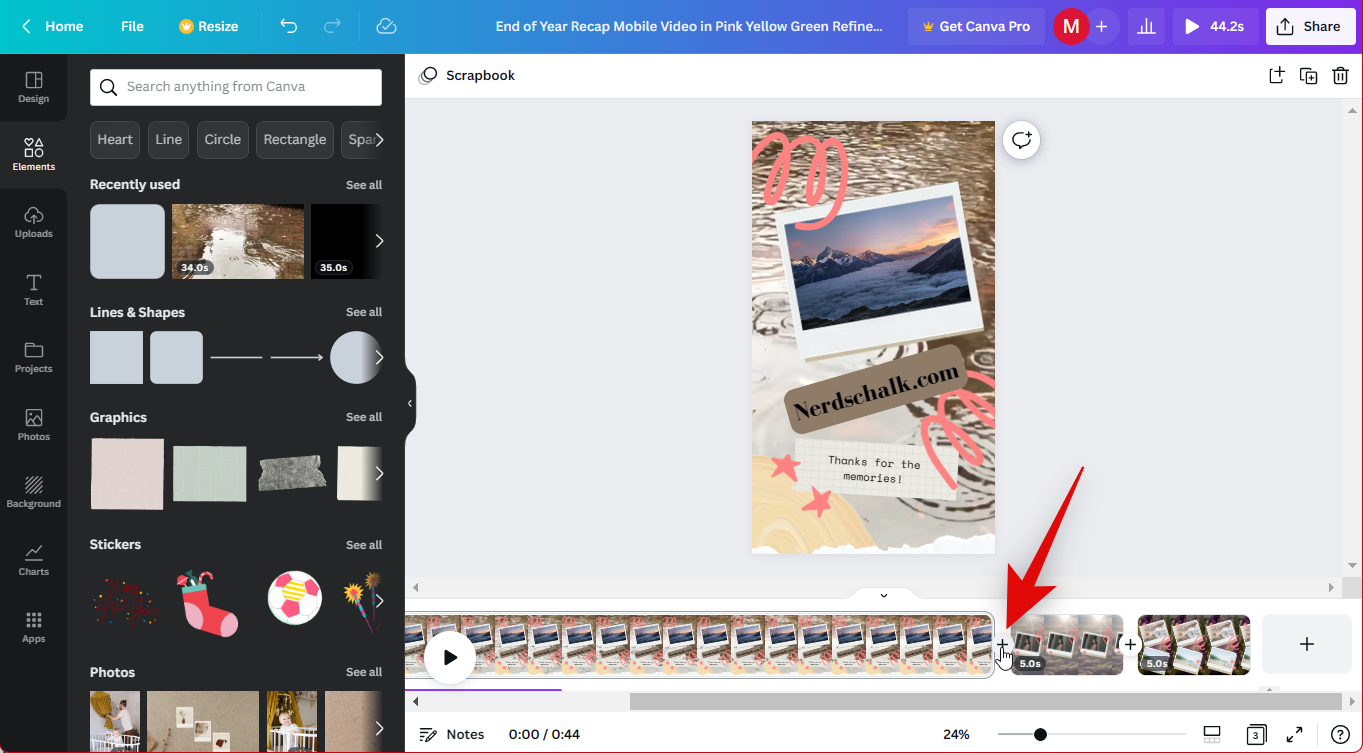
Task: See all Graphics
Action: click(364, 417)
